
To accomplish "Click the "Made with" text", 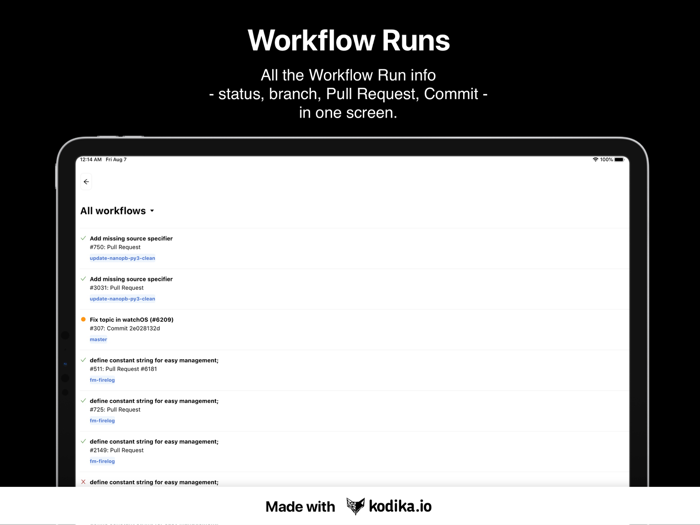I will (x=300, y=507).
